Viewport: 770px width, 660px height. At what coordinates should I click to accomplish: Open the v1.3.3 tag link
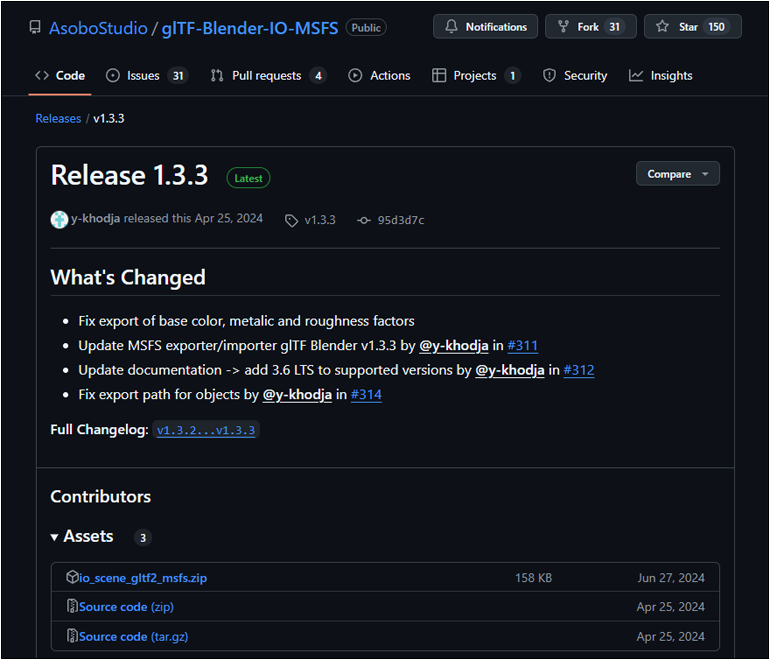320,220
